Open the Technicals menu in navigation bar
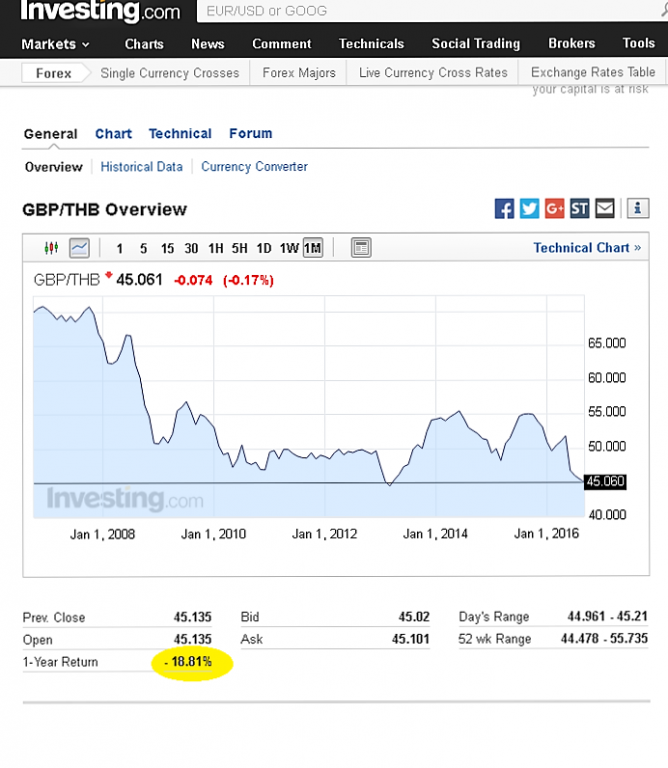This screenshot has width=668, height=768. (x=371, y=44)
